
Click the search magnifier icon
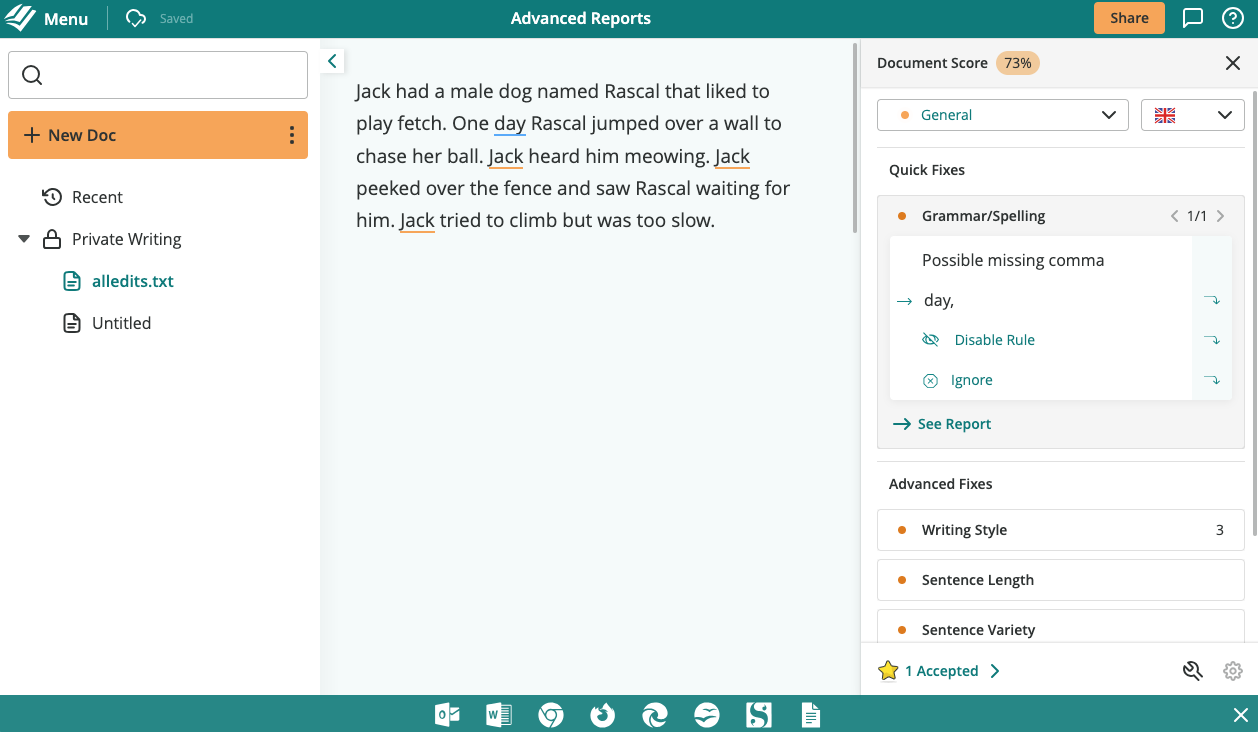pyautogui.click(x=32, y=75)
